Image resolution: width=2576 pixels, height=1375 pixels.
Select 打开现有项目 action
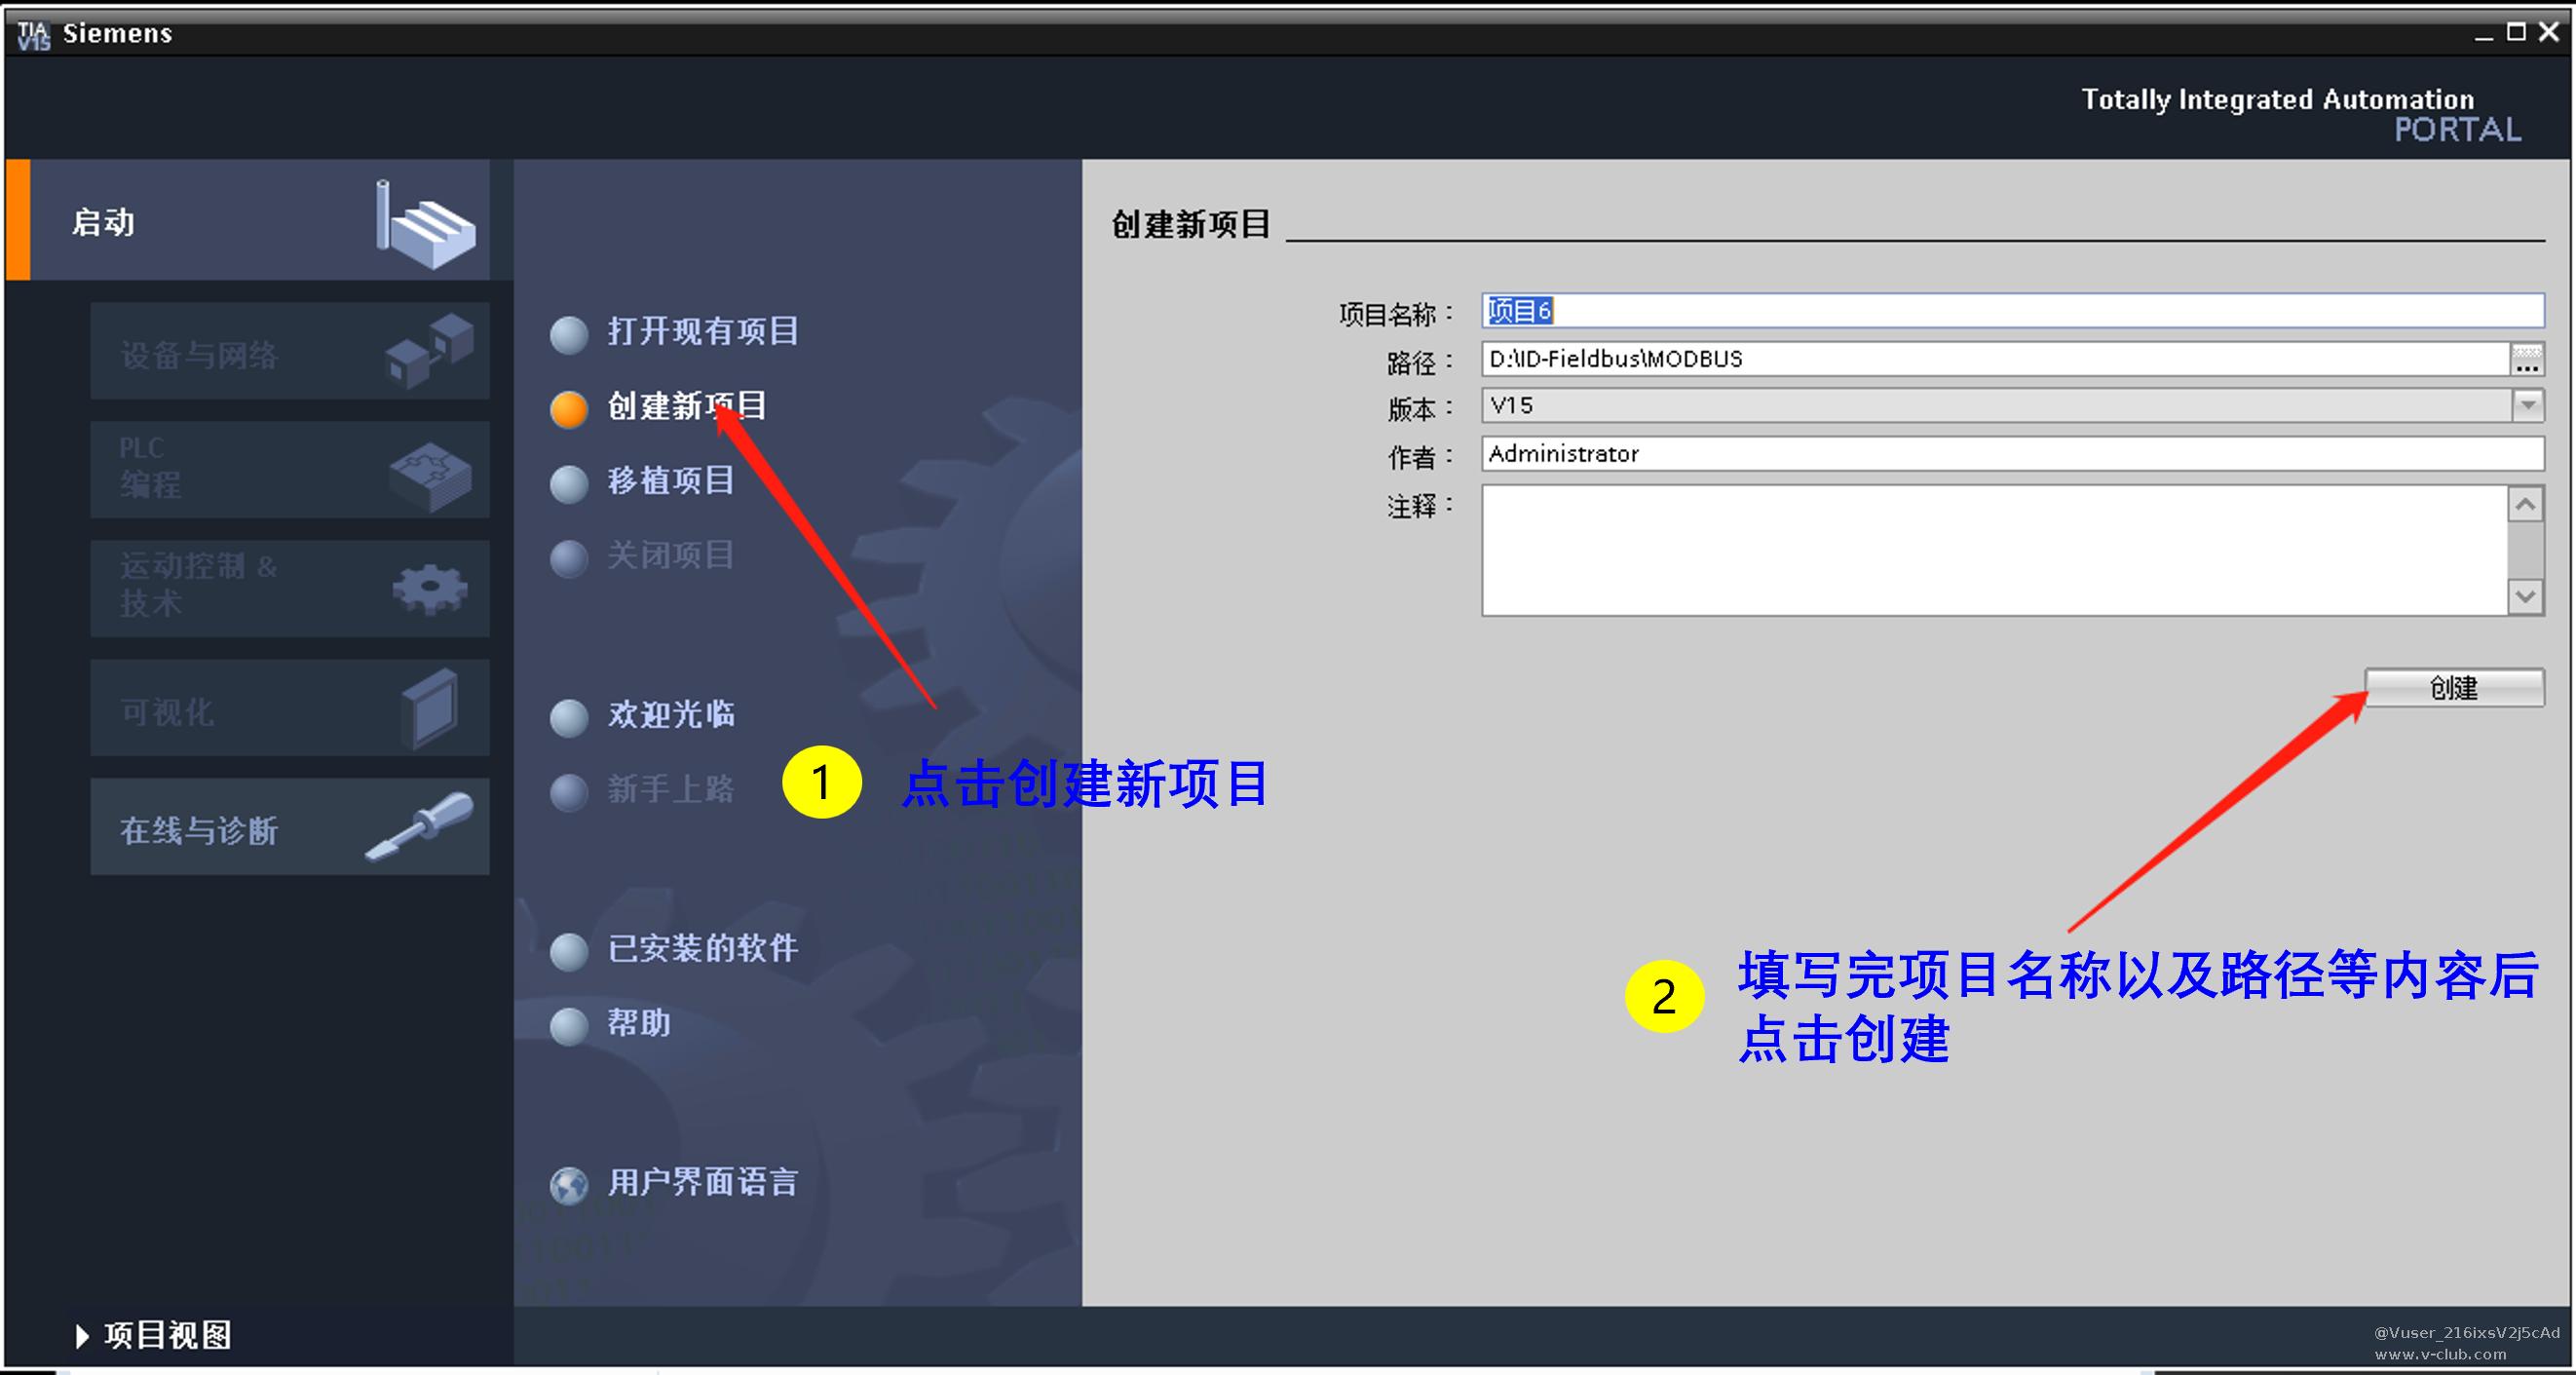tap(703, 331)
